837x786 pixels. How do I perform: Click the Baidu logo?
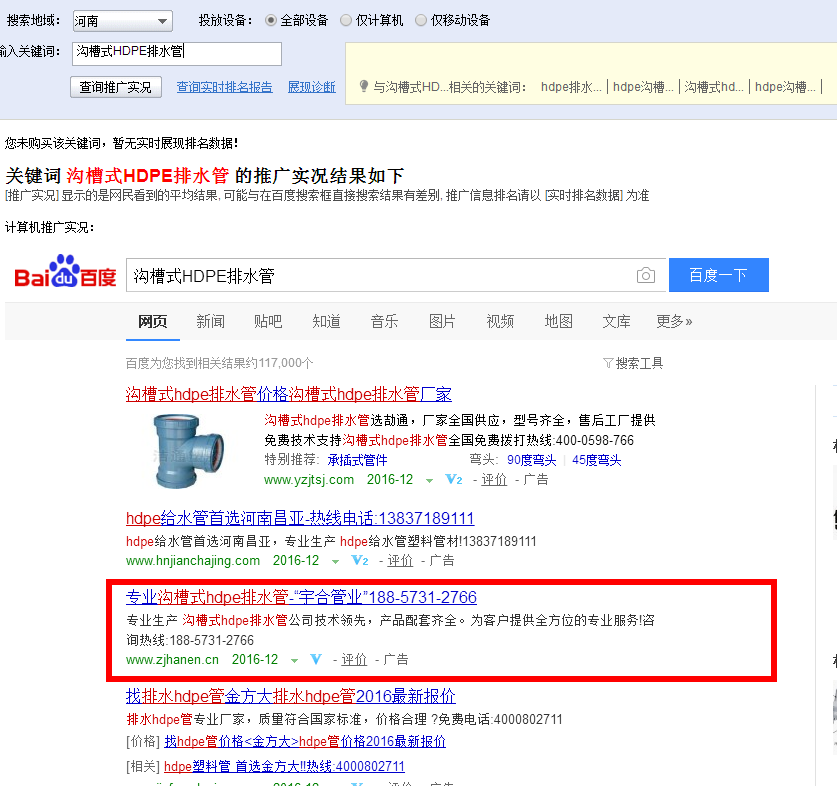tap(65, 271)
